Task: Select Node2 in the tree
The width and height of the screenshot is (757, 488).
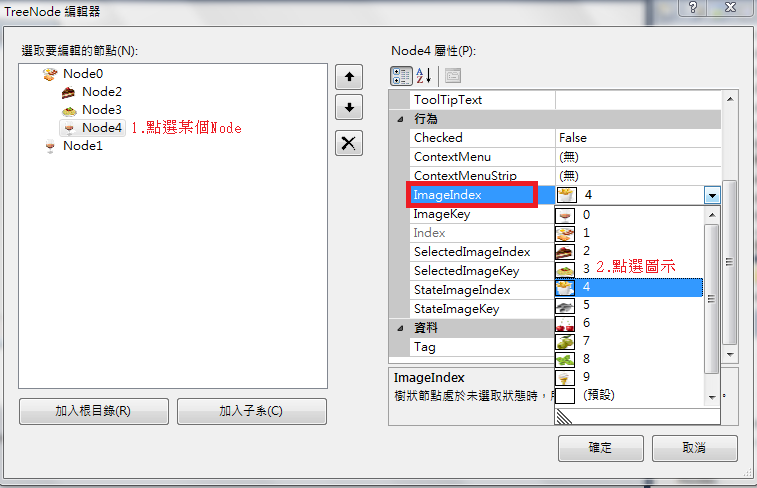Action: (x=101, y=92)
